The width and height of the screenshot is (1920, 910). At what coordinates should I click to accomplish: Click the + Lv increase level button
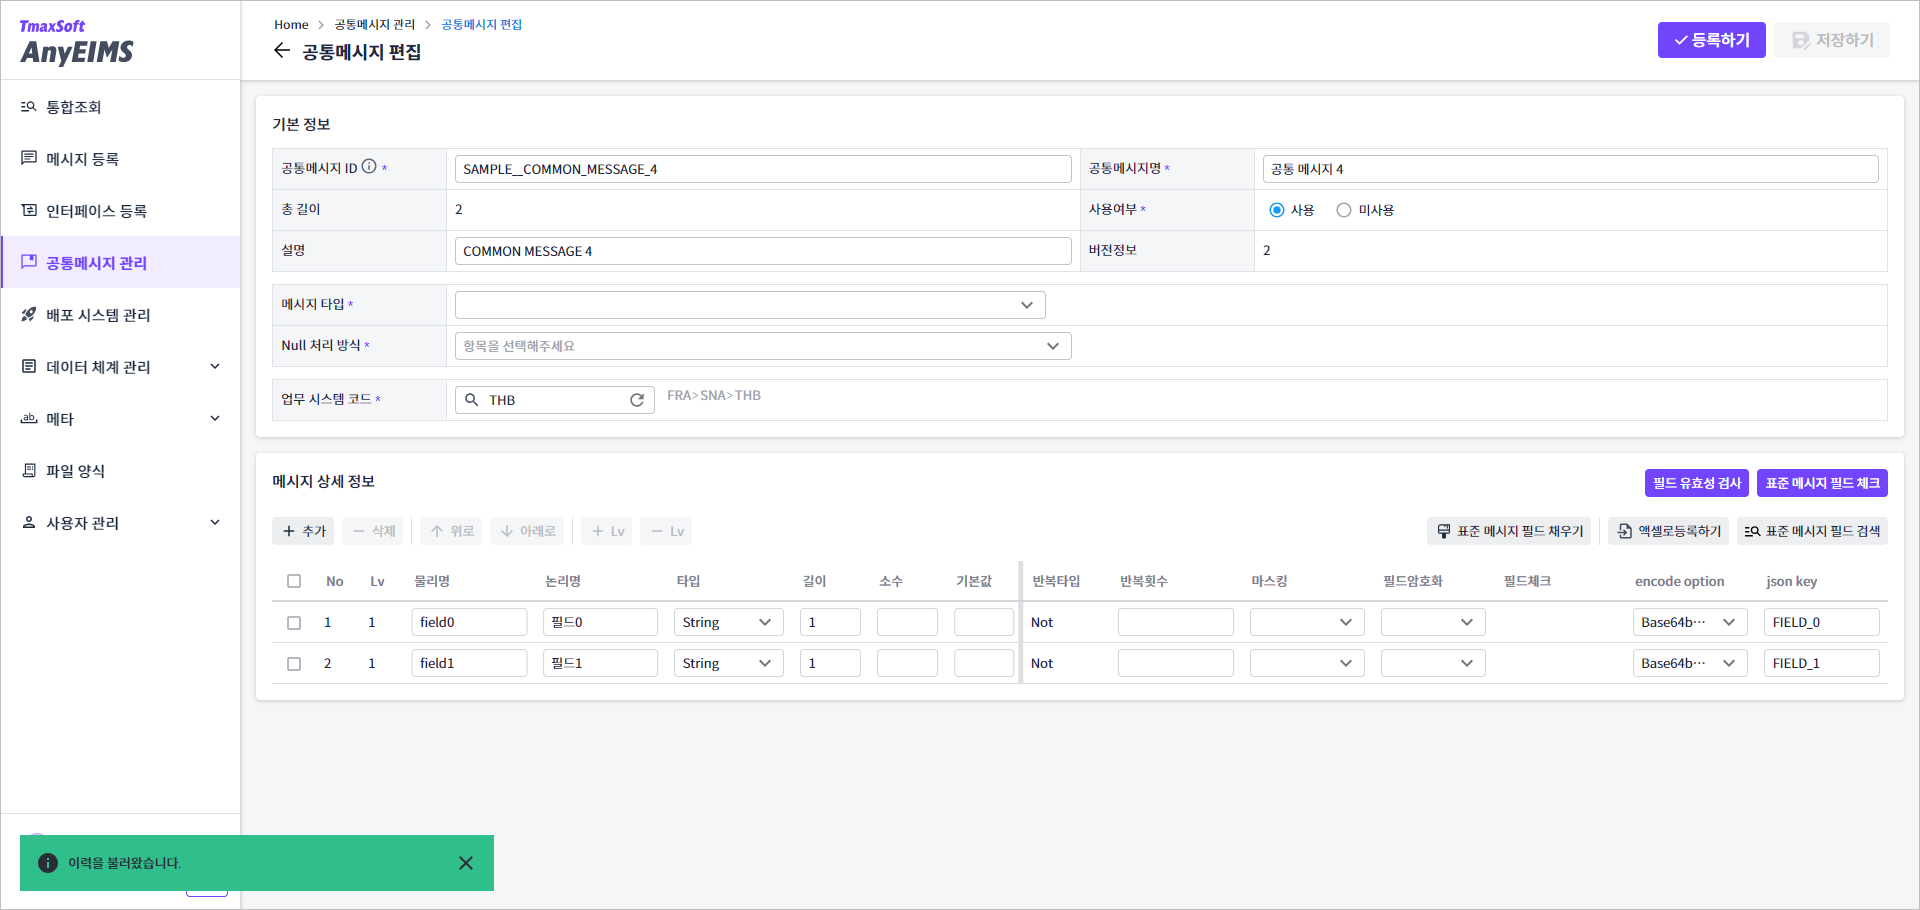pos(606,531)
